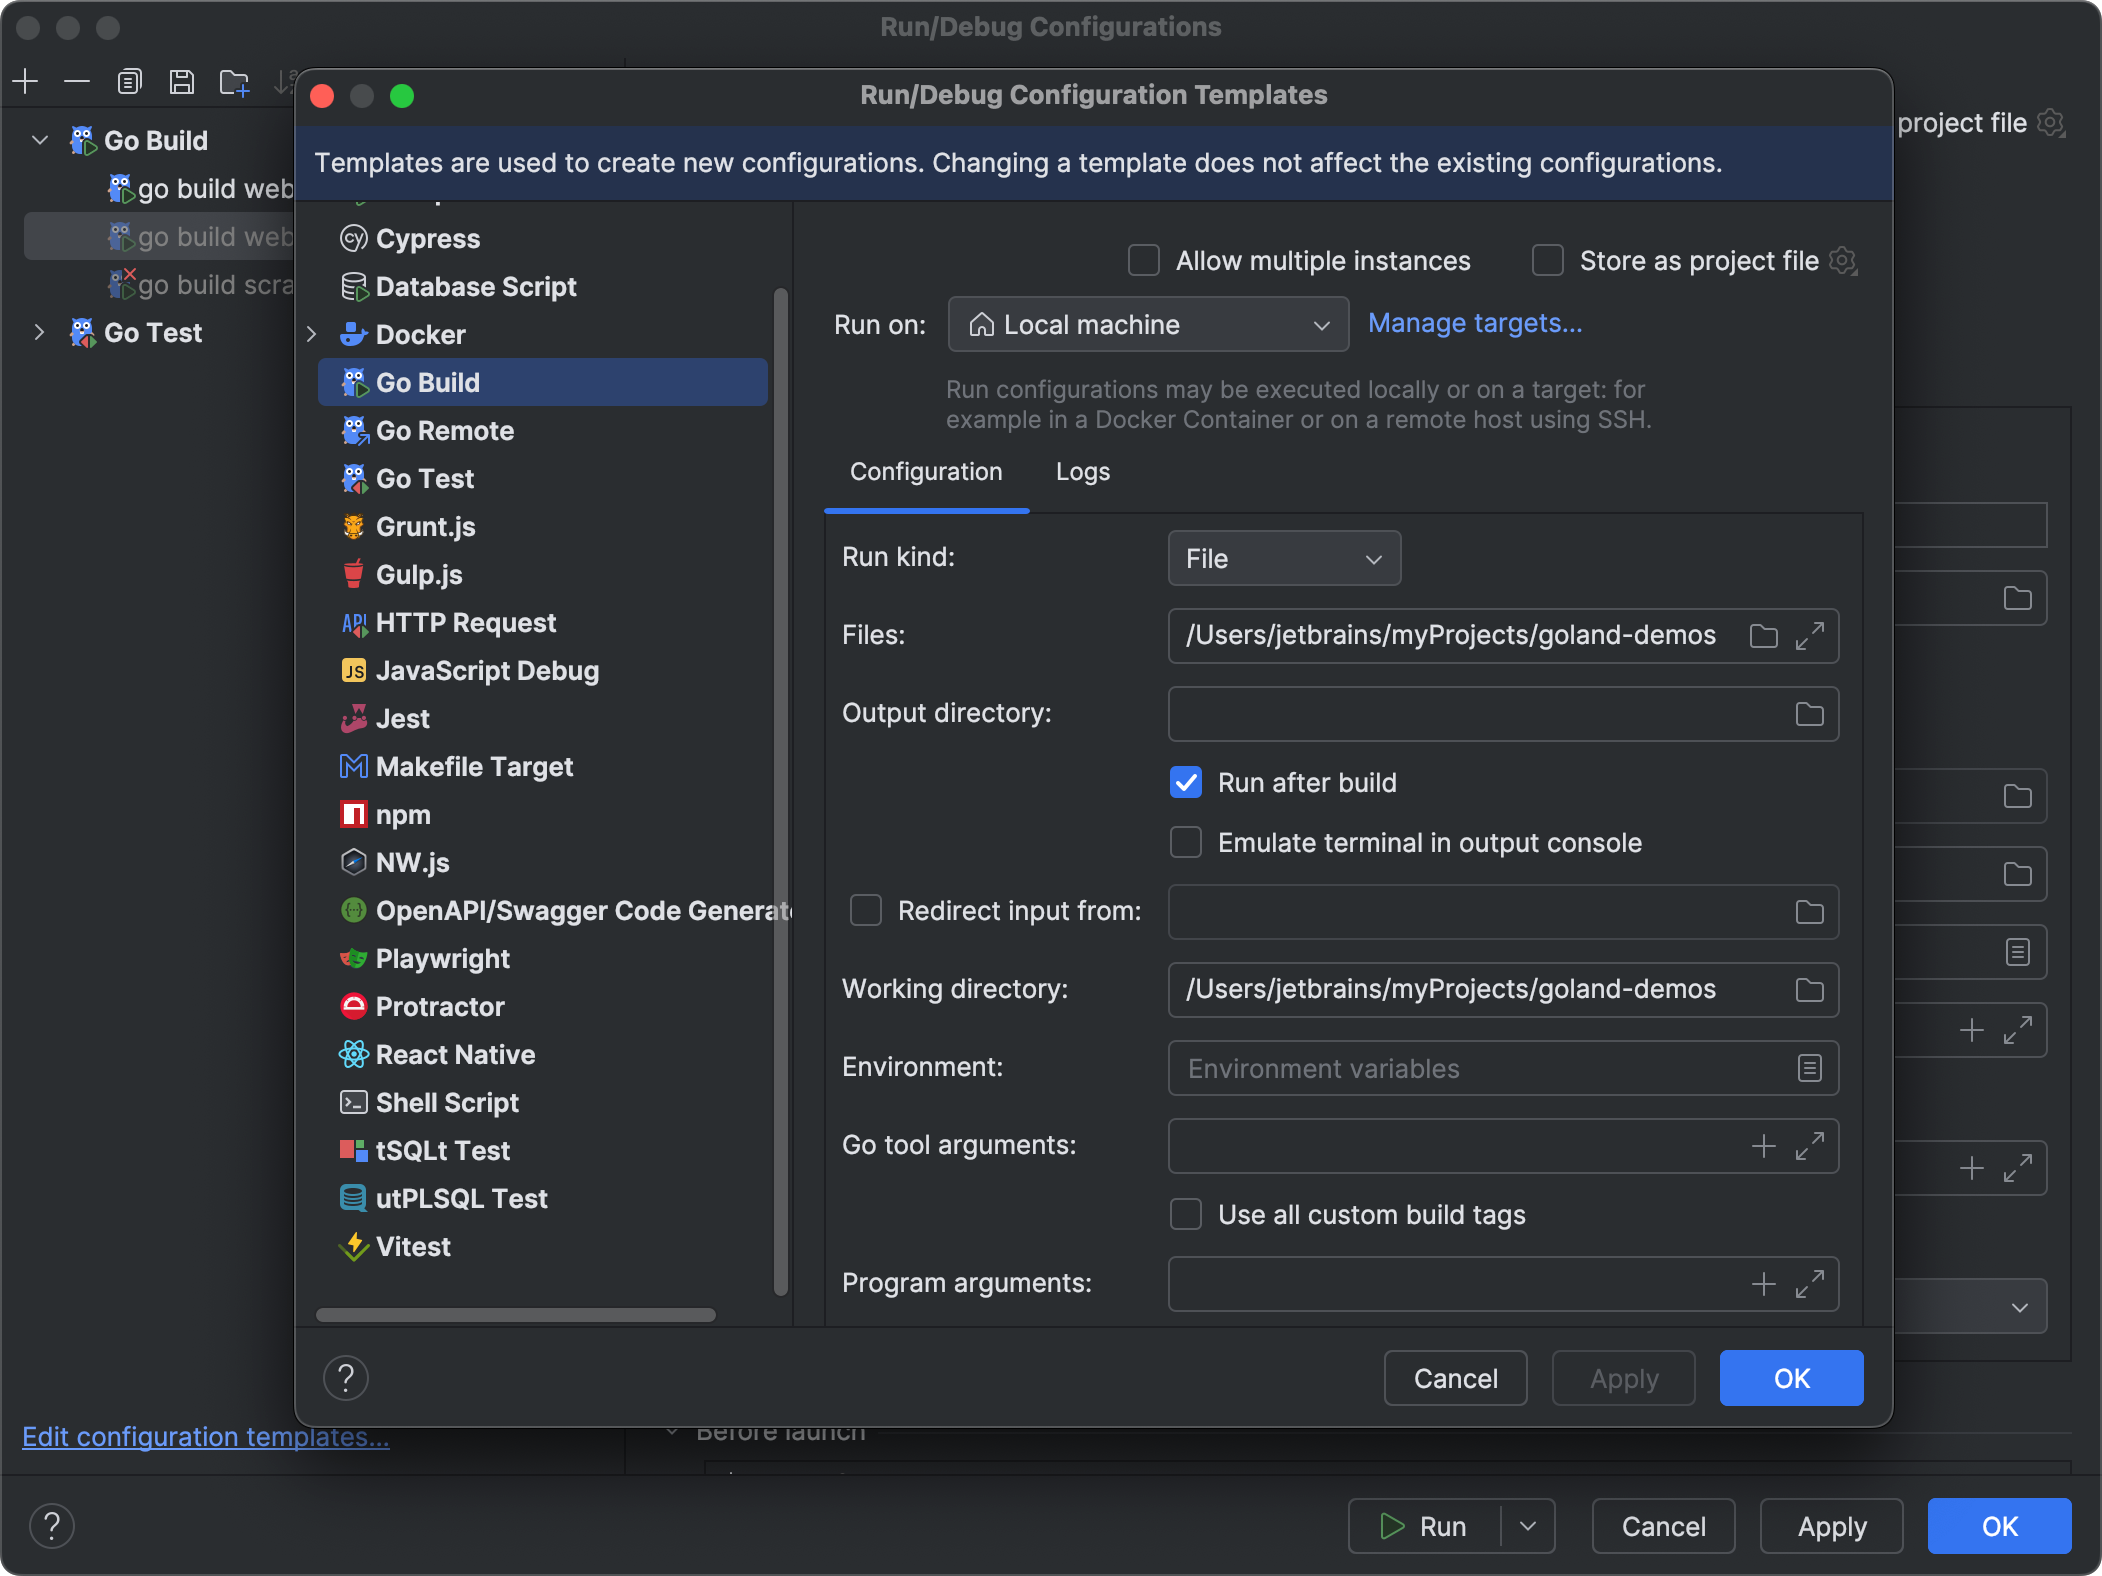Uncheck Run after build

tap(1185, 783)
